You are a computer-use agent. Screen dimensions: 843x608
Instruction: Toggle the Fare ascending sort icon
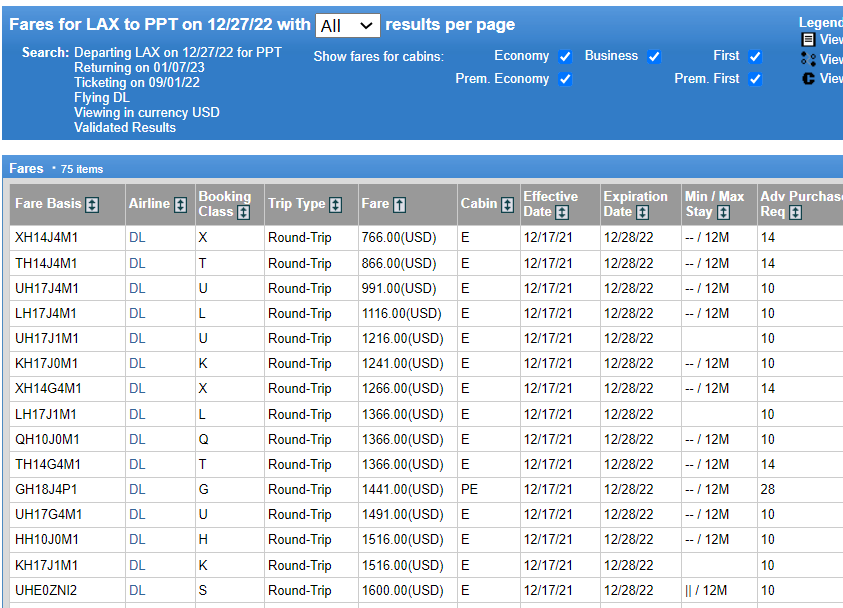tap(399, 205)
